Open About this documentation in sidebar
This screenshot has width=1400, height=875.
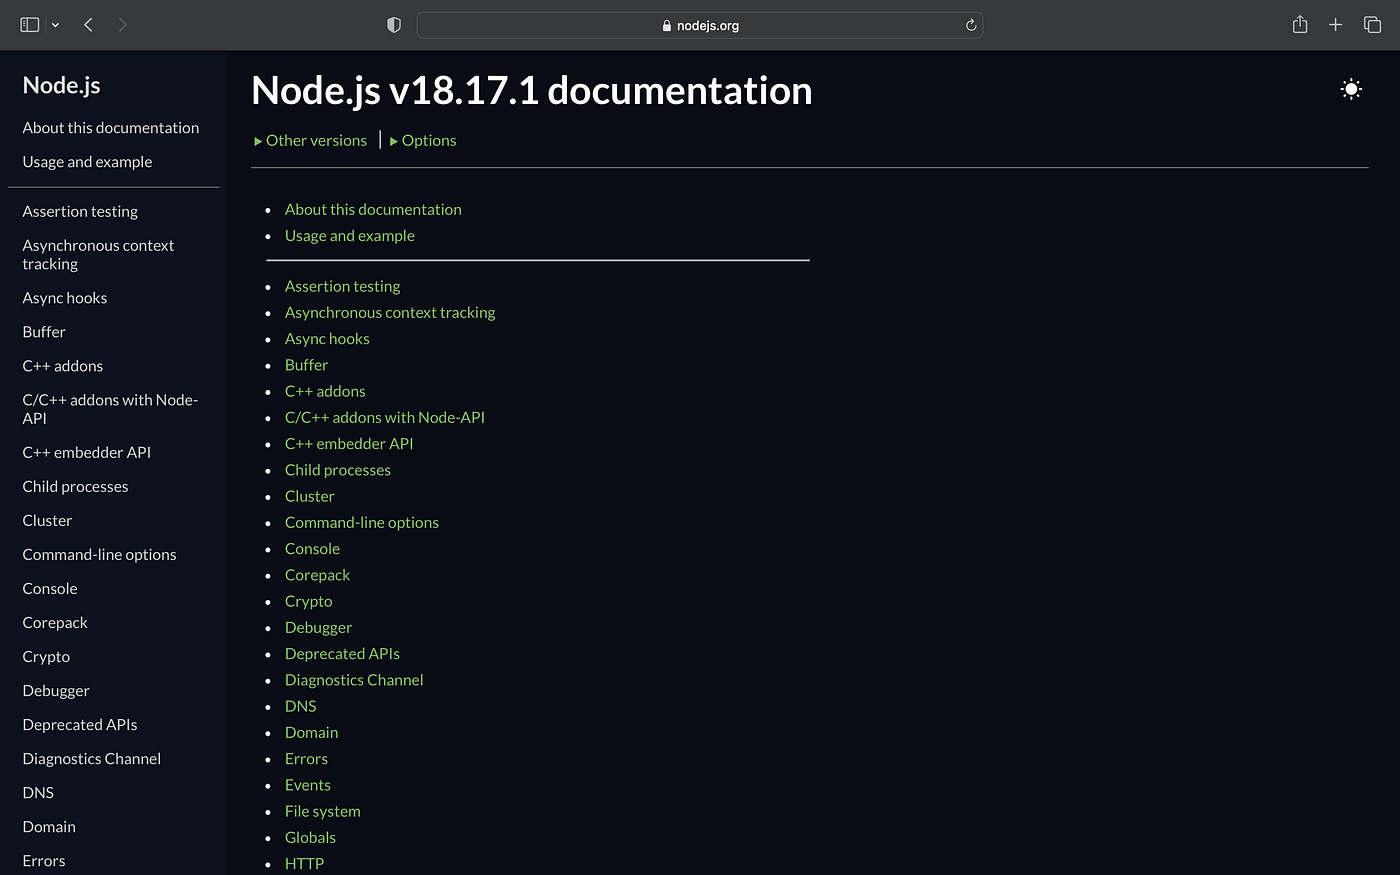click(x=111, y=128)
